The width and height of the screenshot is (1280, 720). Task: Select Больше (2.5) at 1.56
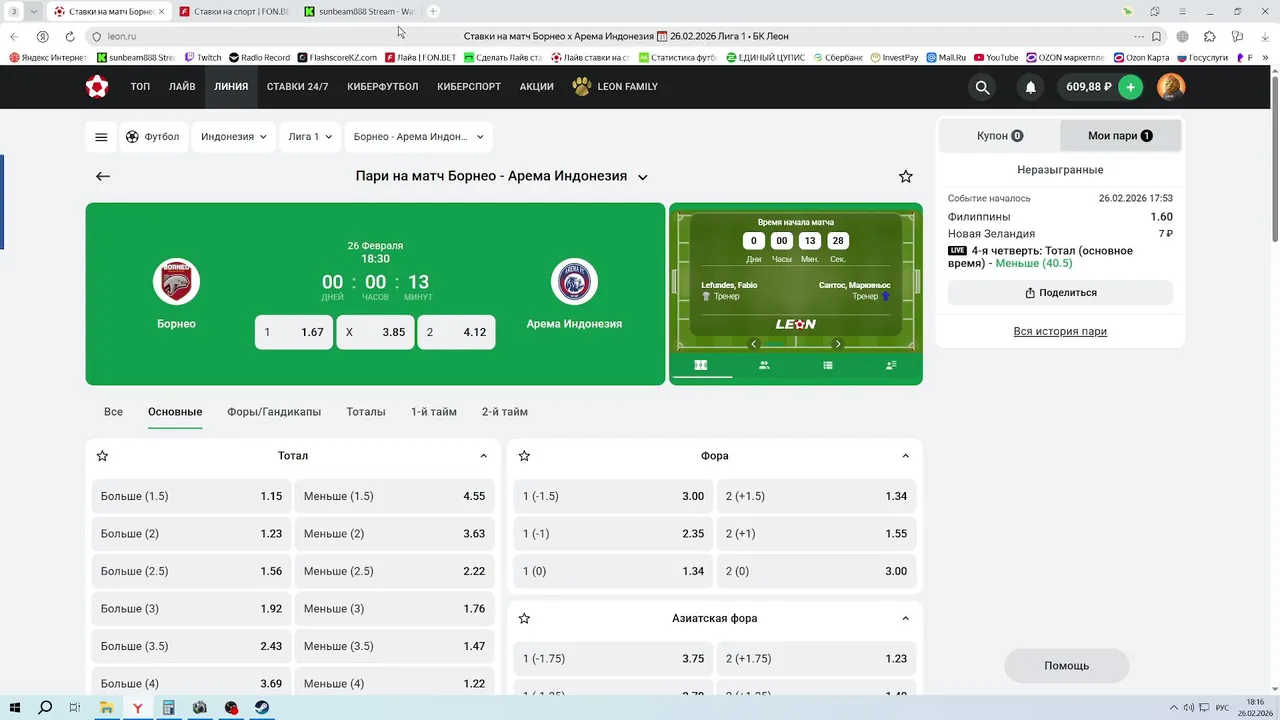click(191, 571)
